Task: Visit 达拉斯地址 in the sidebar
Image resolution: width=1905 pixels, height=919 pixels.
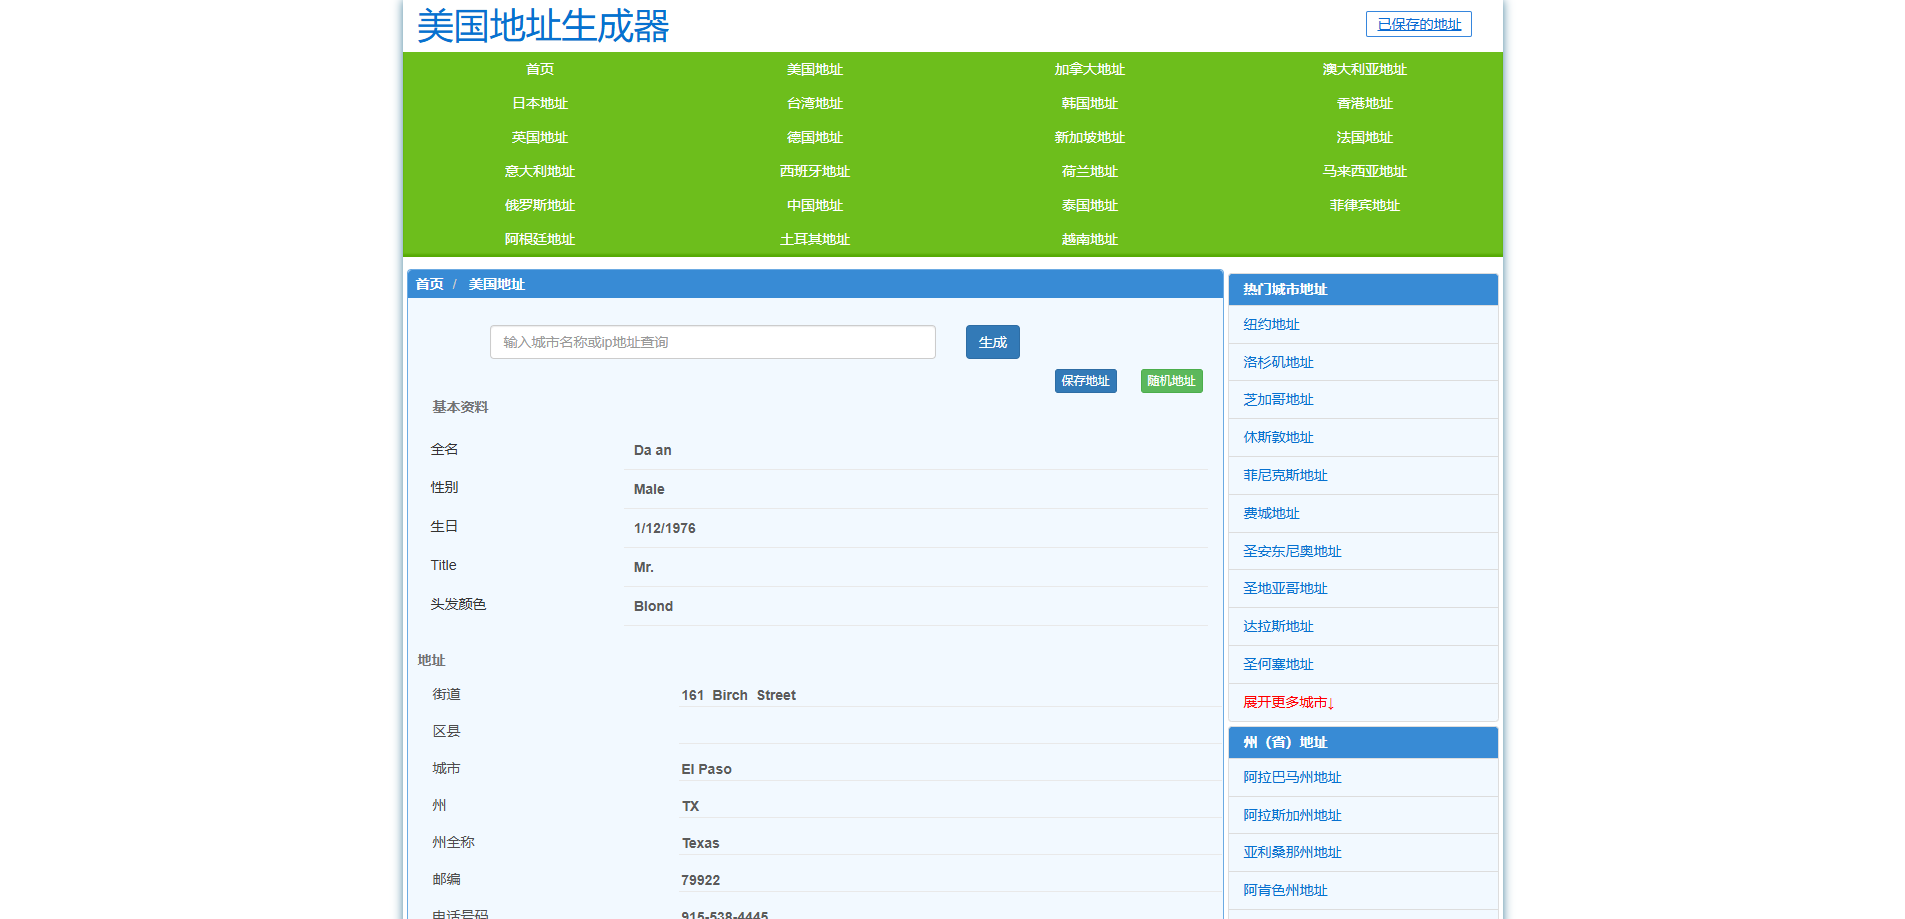Action: point(1278,627)
